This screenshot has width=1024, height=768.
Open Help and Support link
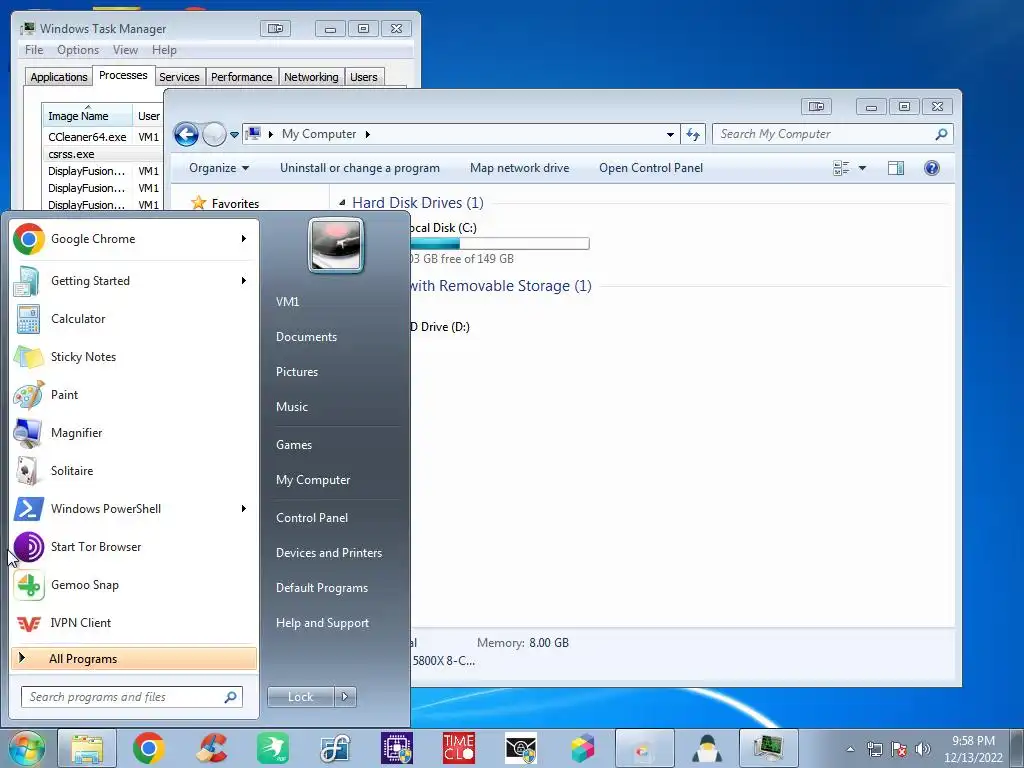323,623
